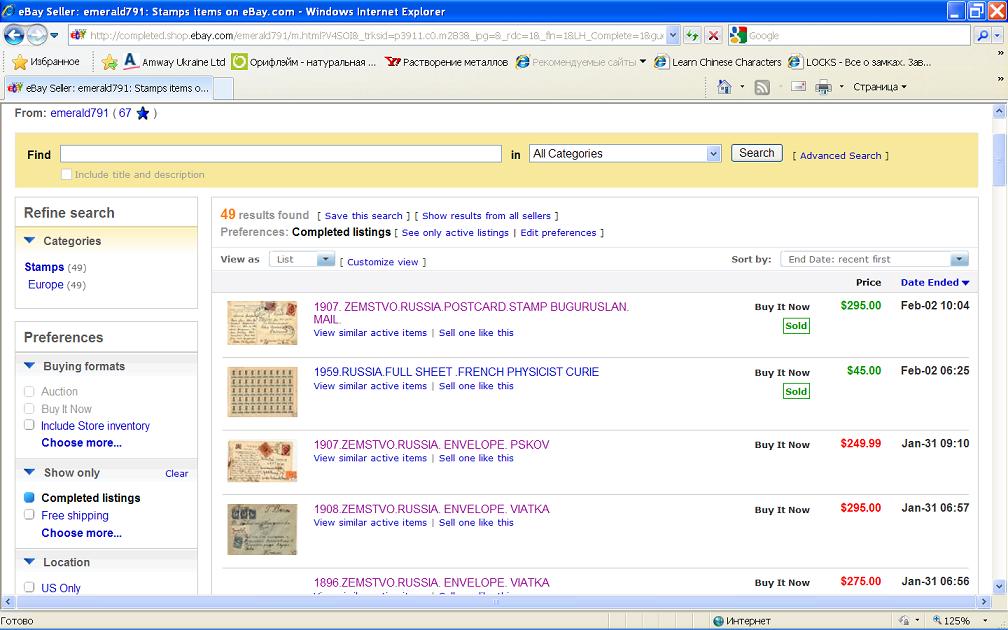Click the browser Back arrow button
The image size is (1008, 630).
14,35
